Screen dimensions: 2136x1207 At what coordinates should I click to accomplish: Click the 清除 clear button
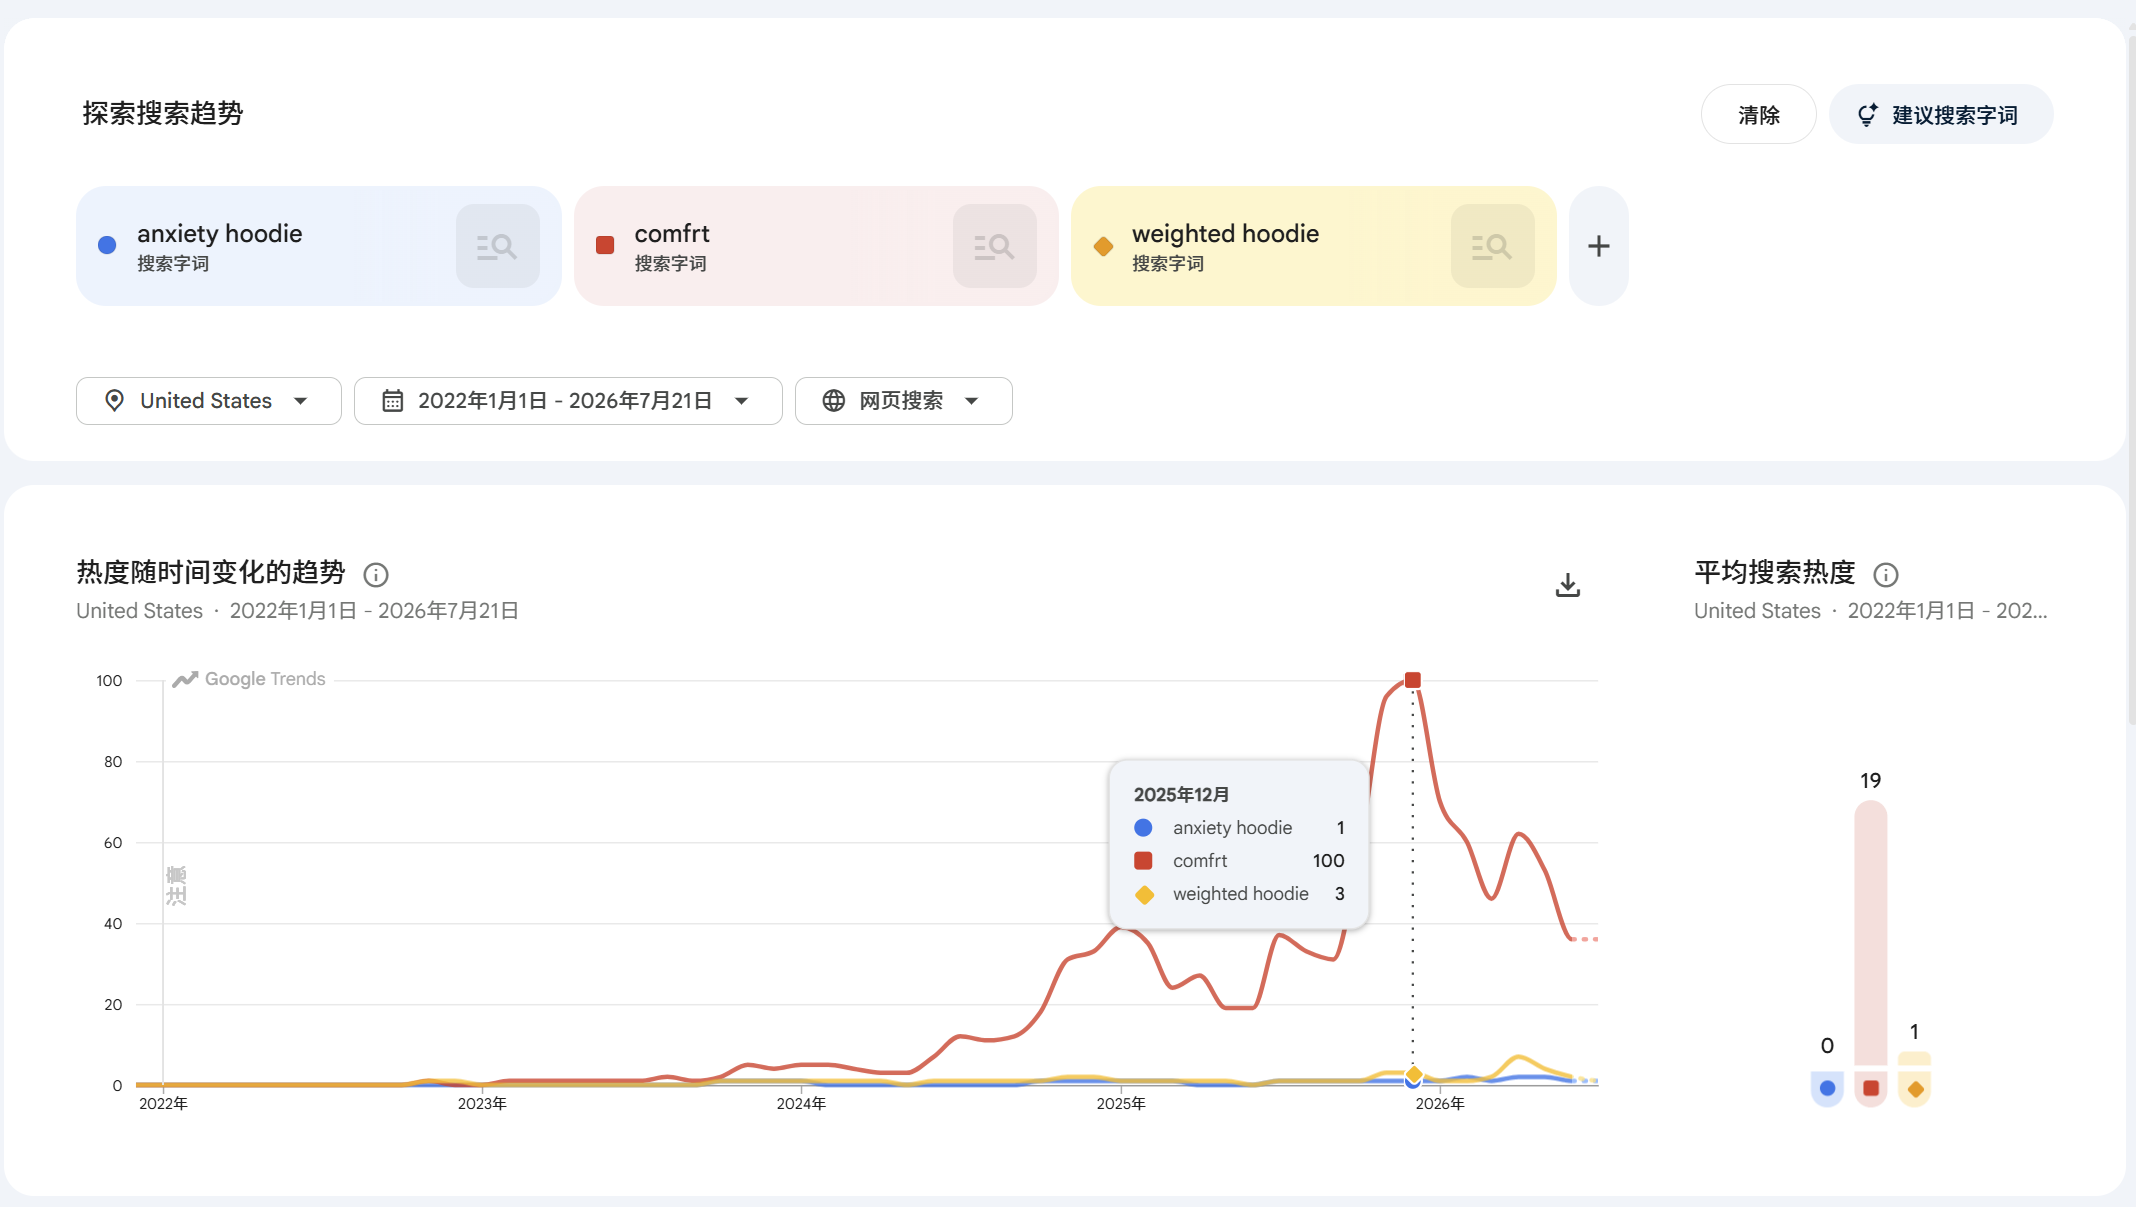click(1758, 115)
